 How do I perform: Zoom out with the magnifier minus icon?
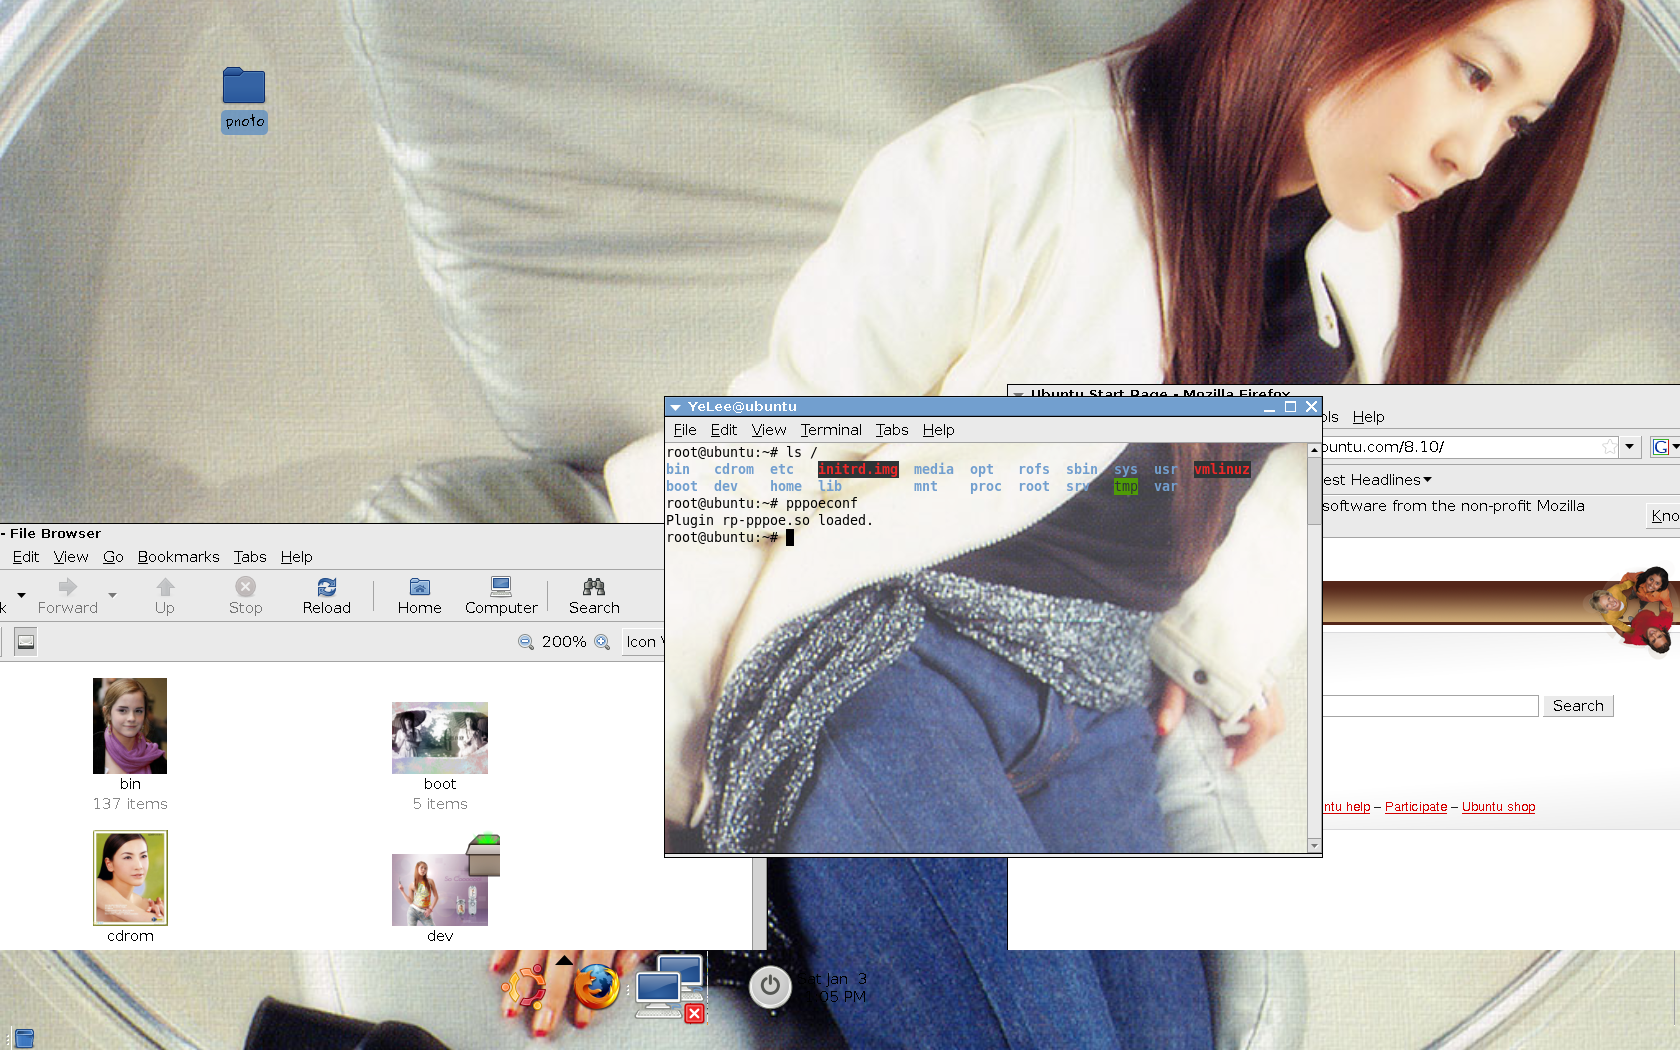pos(526,642)
